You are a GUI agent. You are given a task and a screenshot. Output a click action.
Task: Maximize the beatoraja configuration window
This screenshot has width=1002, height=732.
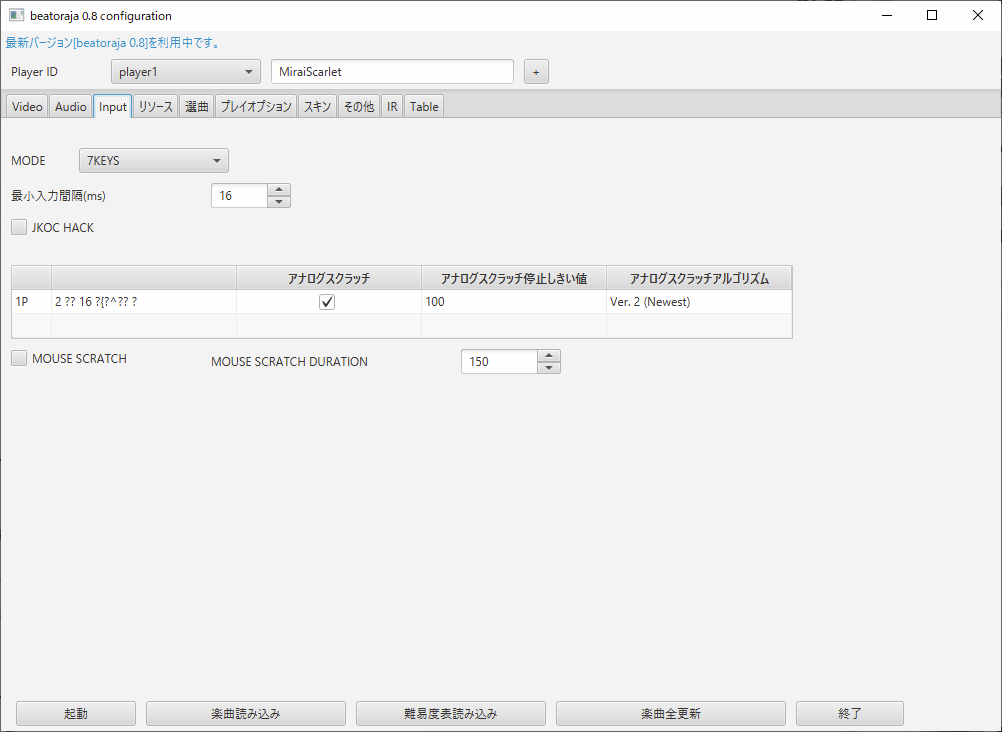pos(932,15)
